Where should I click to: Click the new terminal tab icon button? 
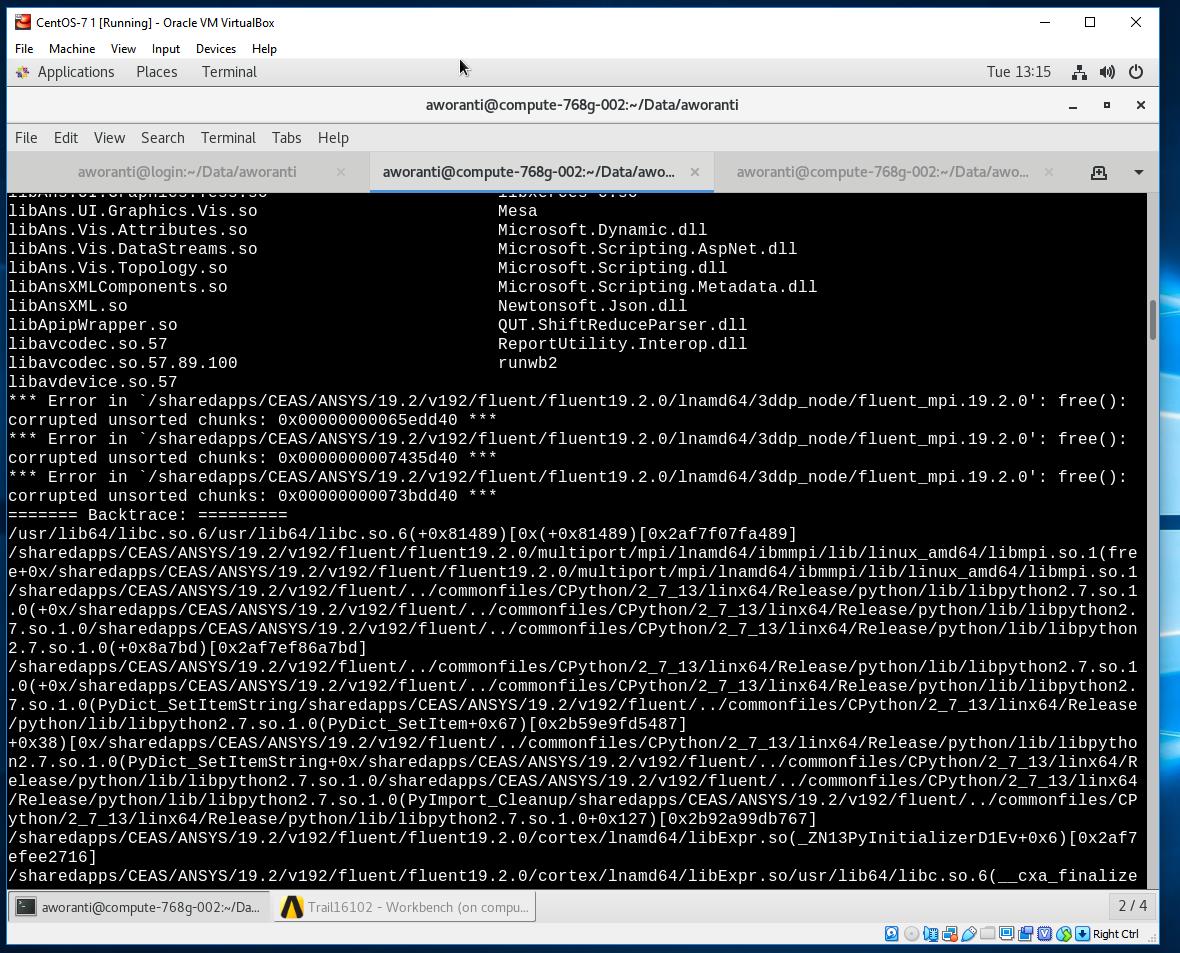pos(1099,172)
